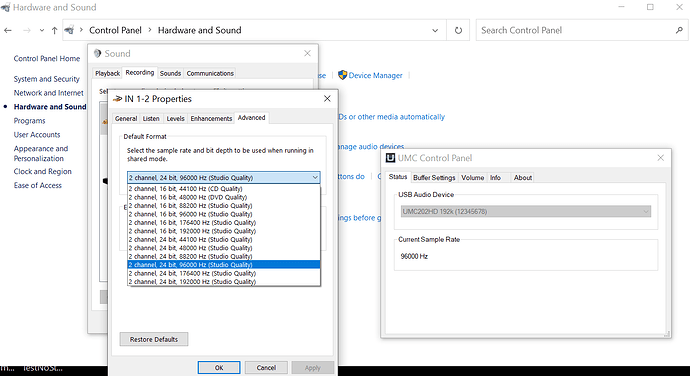The image size is (690, 376).
Task: Choose 16 bit, 176400 Hz option
Action: (x=224, y=222)
